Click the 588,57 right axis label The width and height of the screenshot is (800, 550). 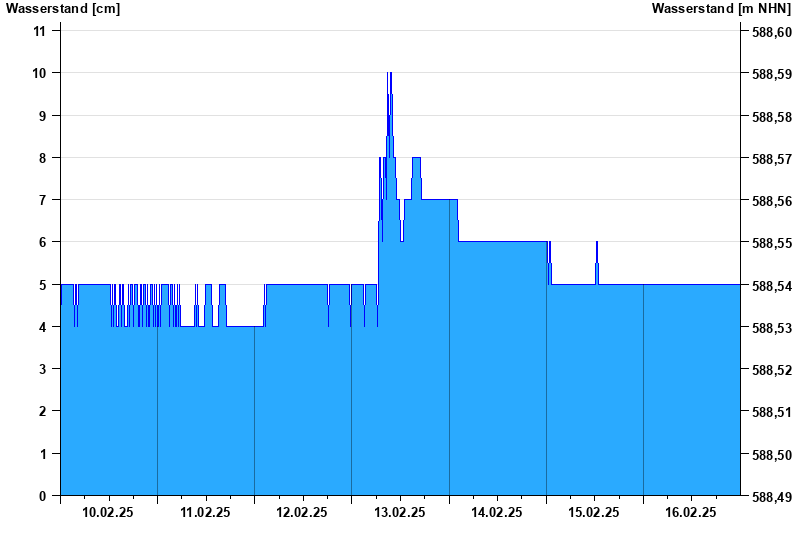772,159
